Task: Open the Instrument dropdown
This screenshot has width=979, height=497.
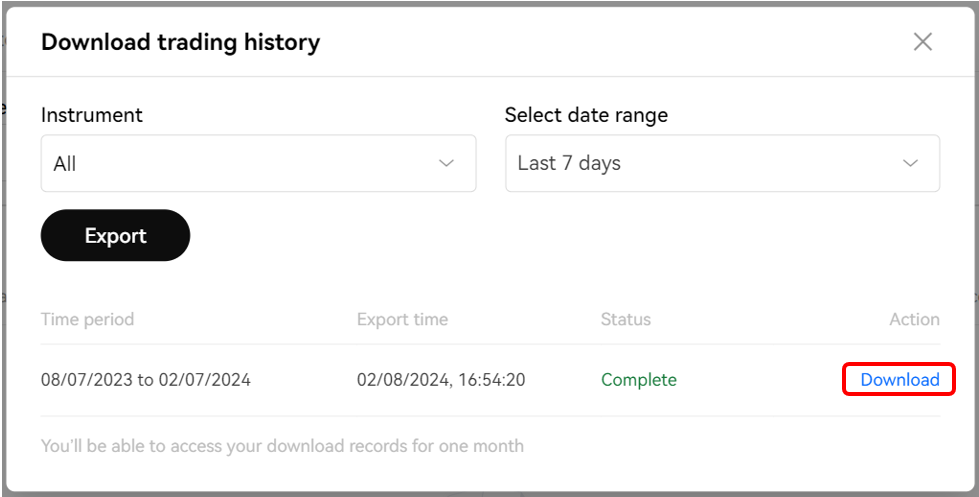Action: (258, 164)
